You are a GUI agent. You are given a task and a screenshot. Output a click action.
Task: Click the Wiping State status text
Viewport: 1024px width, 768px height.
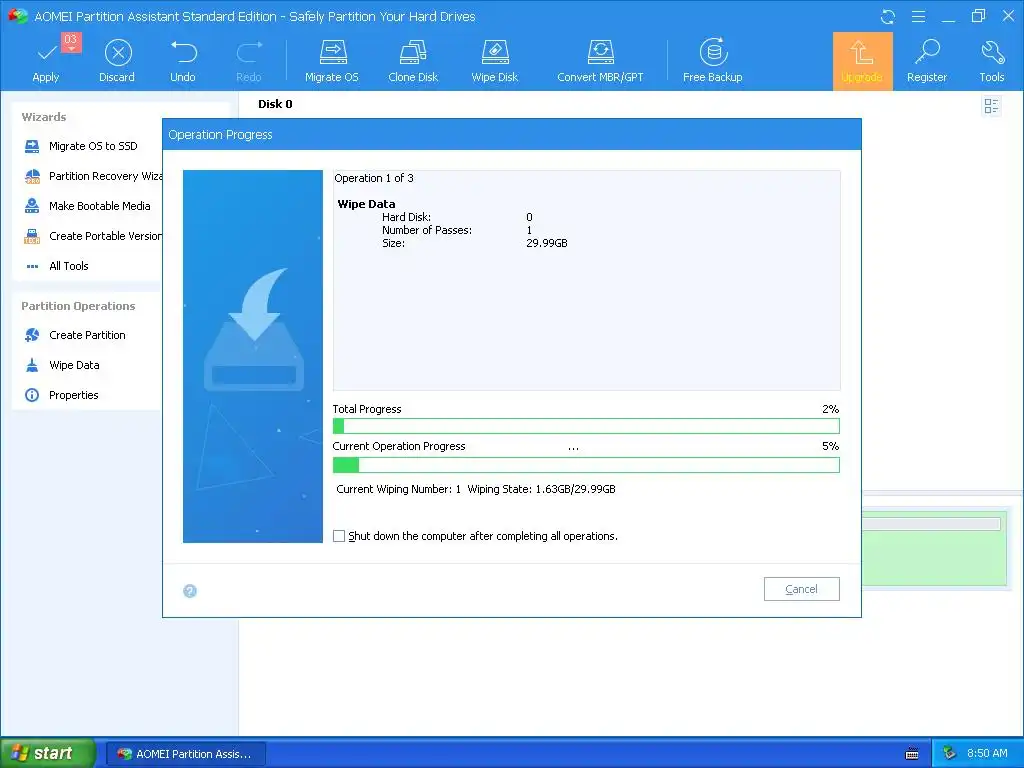tap(541, 489)
